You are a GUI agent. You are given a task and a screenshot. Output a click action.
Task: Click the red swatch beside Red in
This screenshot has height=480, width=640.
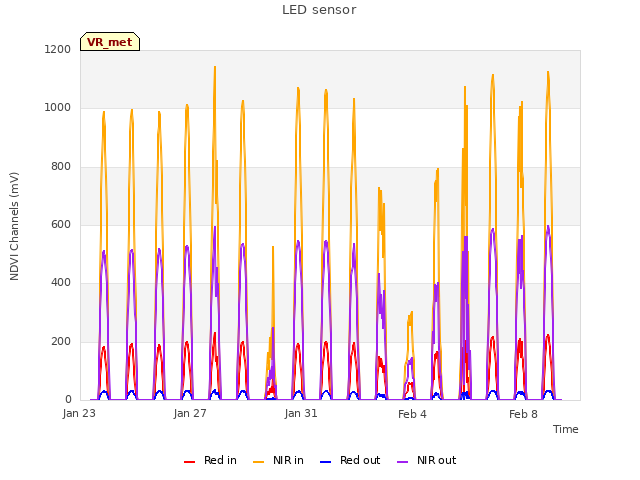point(189,462)
